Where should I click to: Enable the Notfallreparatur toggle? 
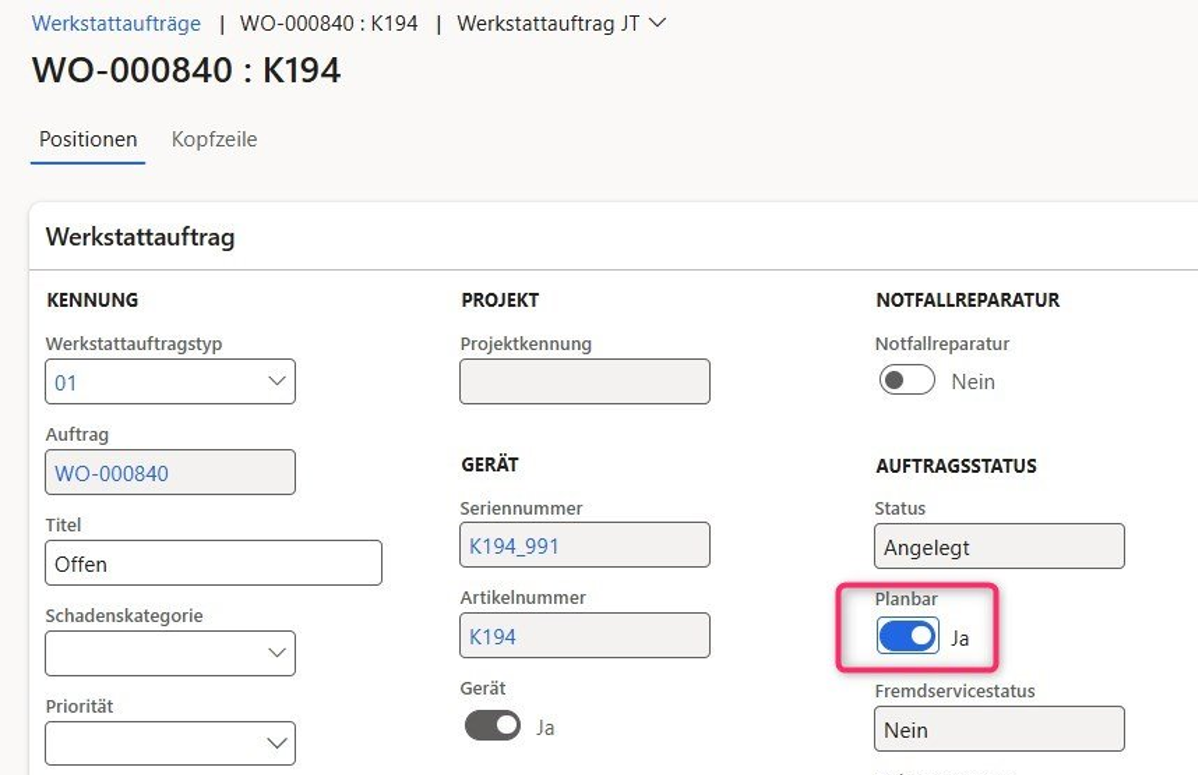(x=906, y=380)
